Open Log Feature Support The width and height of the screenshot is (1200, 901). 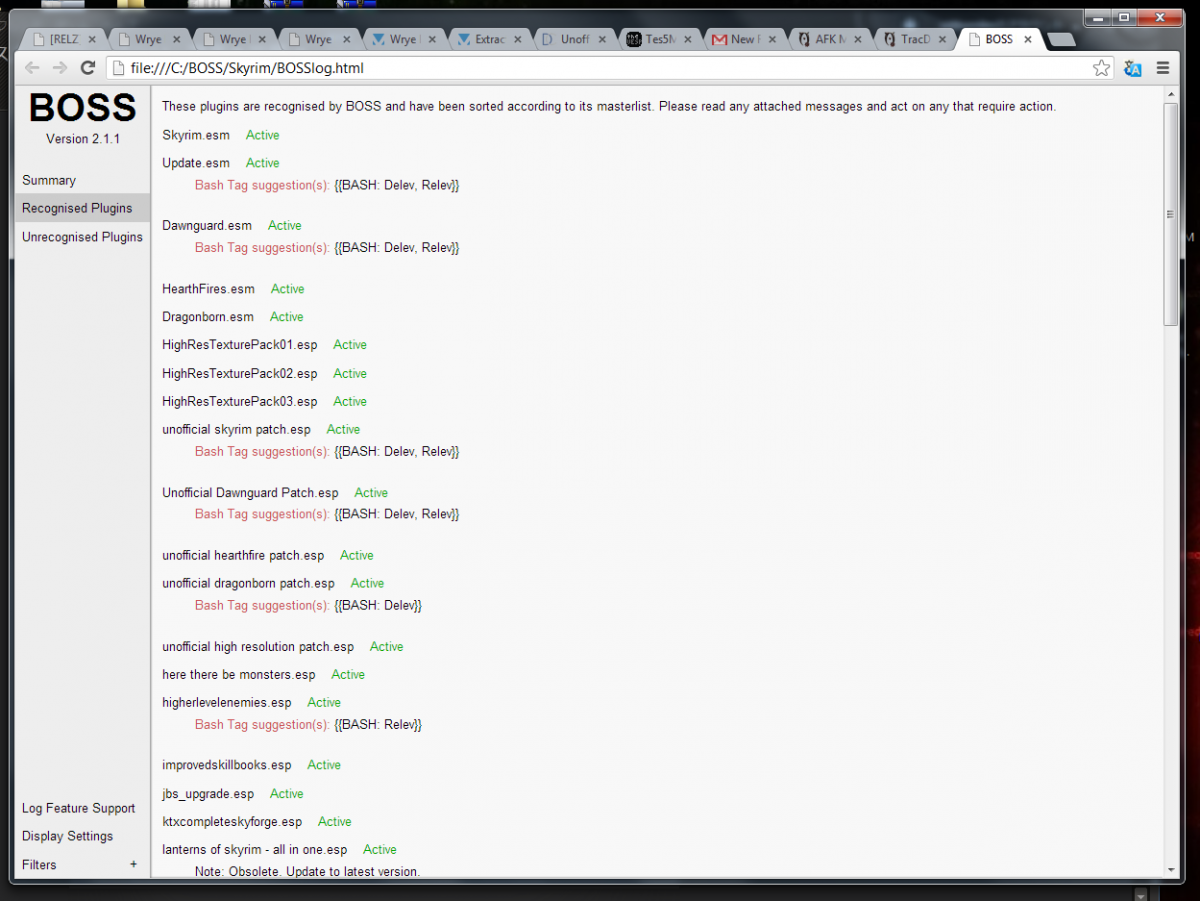(78, 808)
